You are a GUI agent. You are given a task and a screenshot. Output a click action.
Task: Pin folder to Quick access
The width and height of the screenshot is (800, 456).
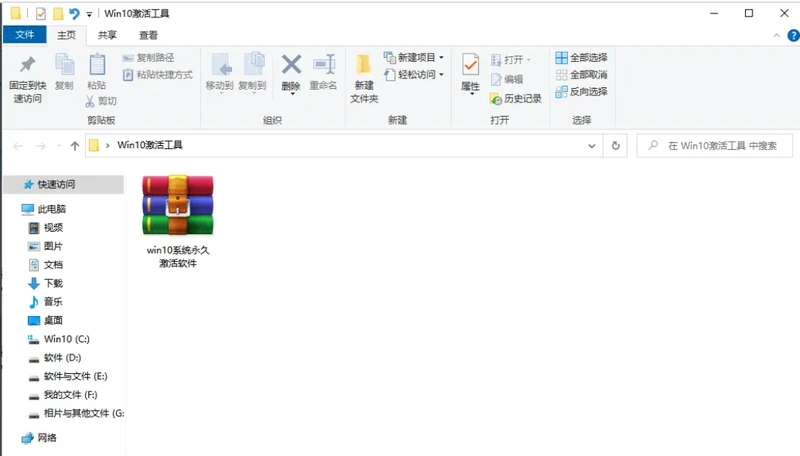pyautogui.click(x=28, y=79)
